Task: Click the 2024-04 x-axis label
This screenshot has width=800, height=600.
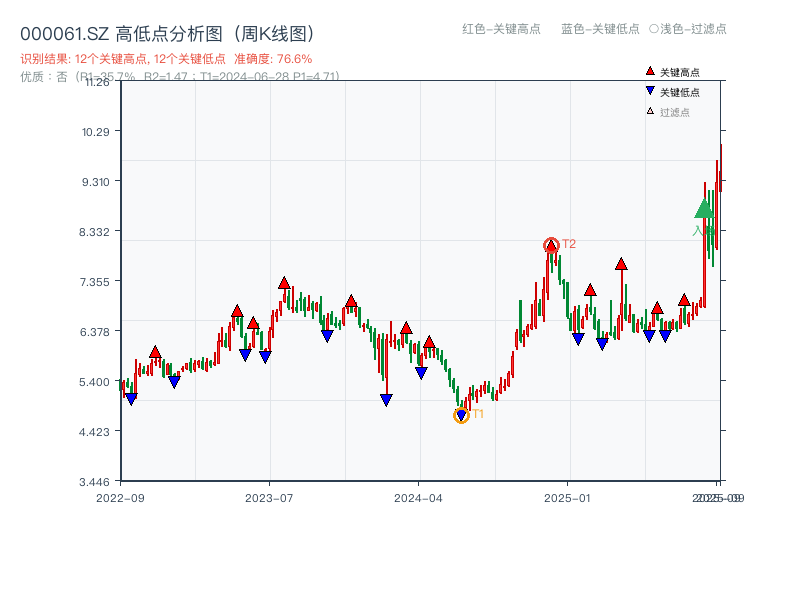Action: pos(418,498)
